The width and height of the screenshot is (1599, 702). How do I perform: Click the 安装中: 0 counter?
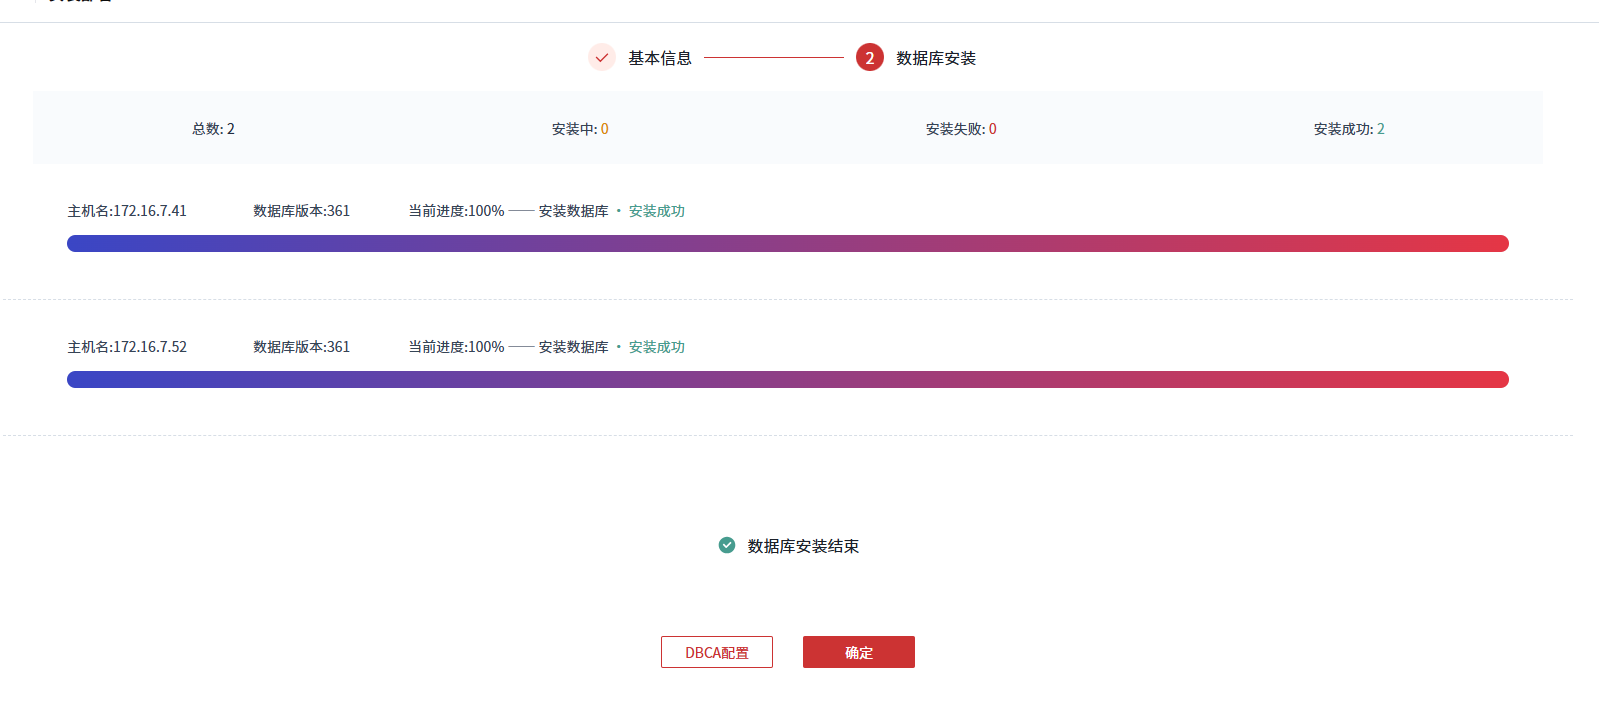point(580,129)
